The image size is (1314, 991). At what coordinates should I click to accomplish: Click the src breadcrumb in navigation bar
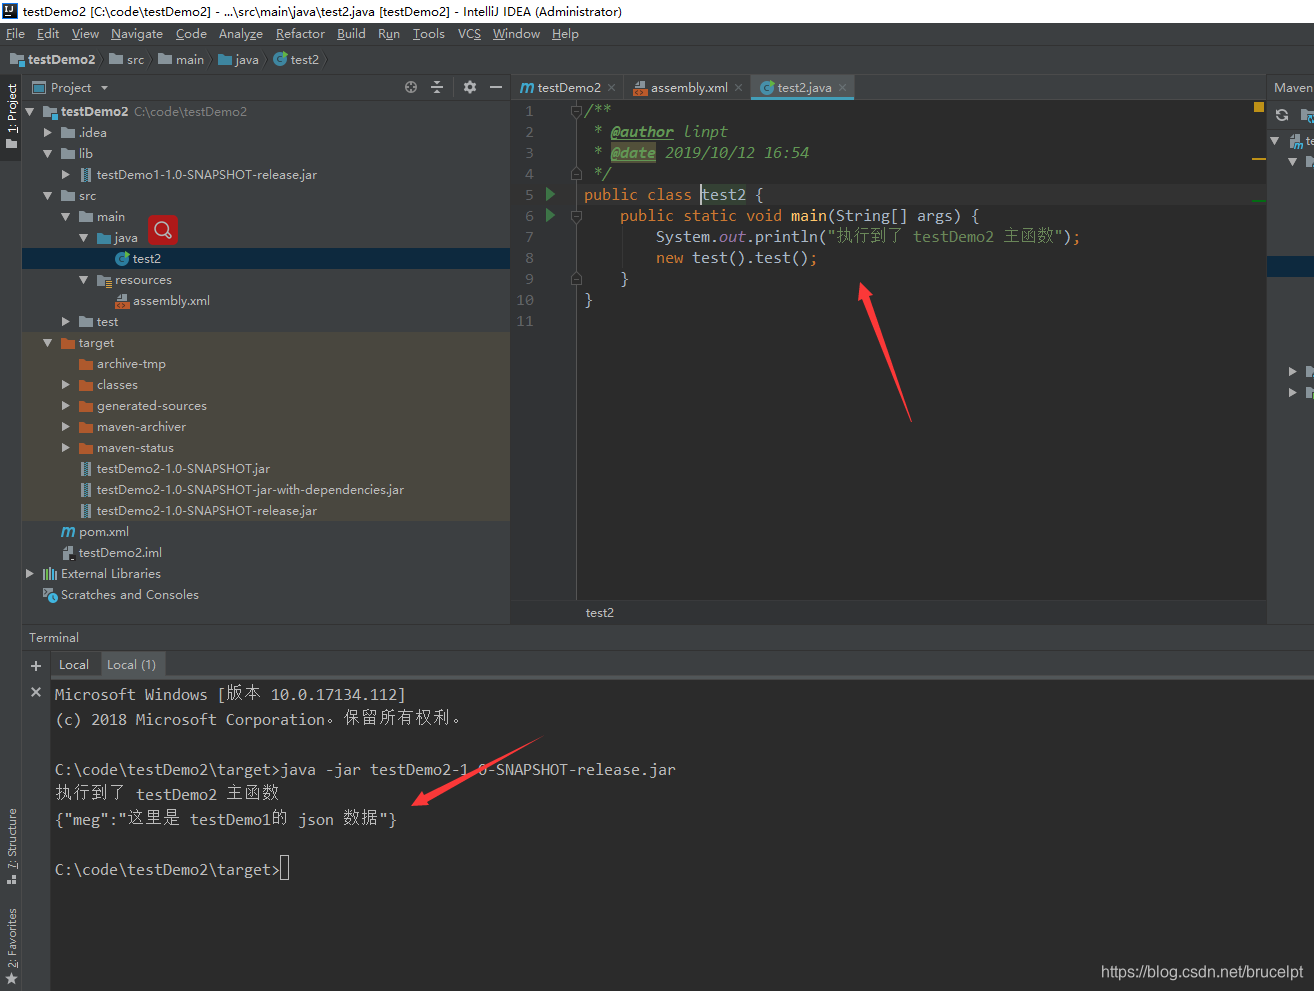pyautogui.click(x=127, y=60)
